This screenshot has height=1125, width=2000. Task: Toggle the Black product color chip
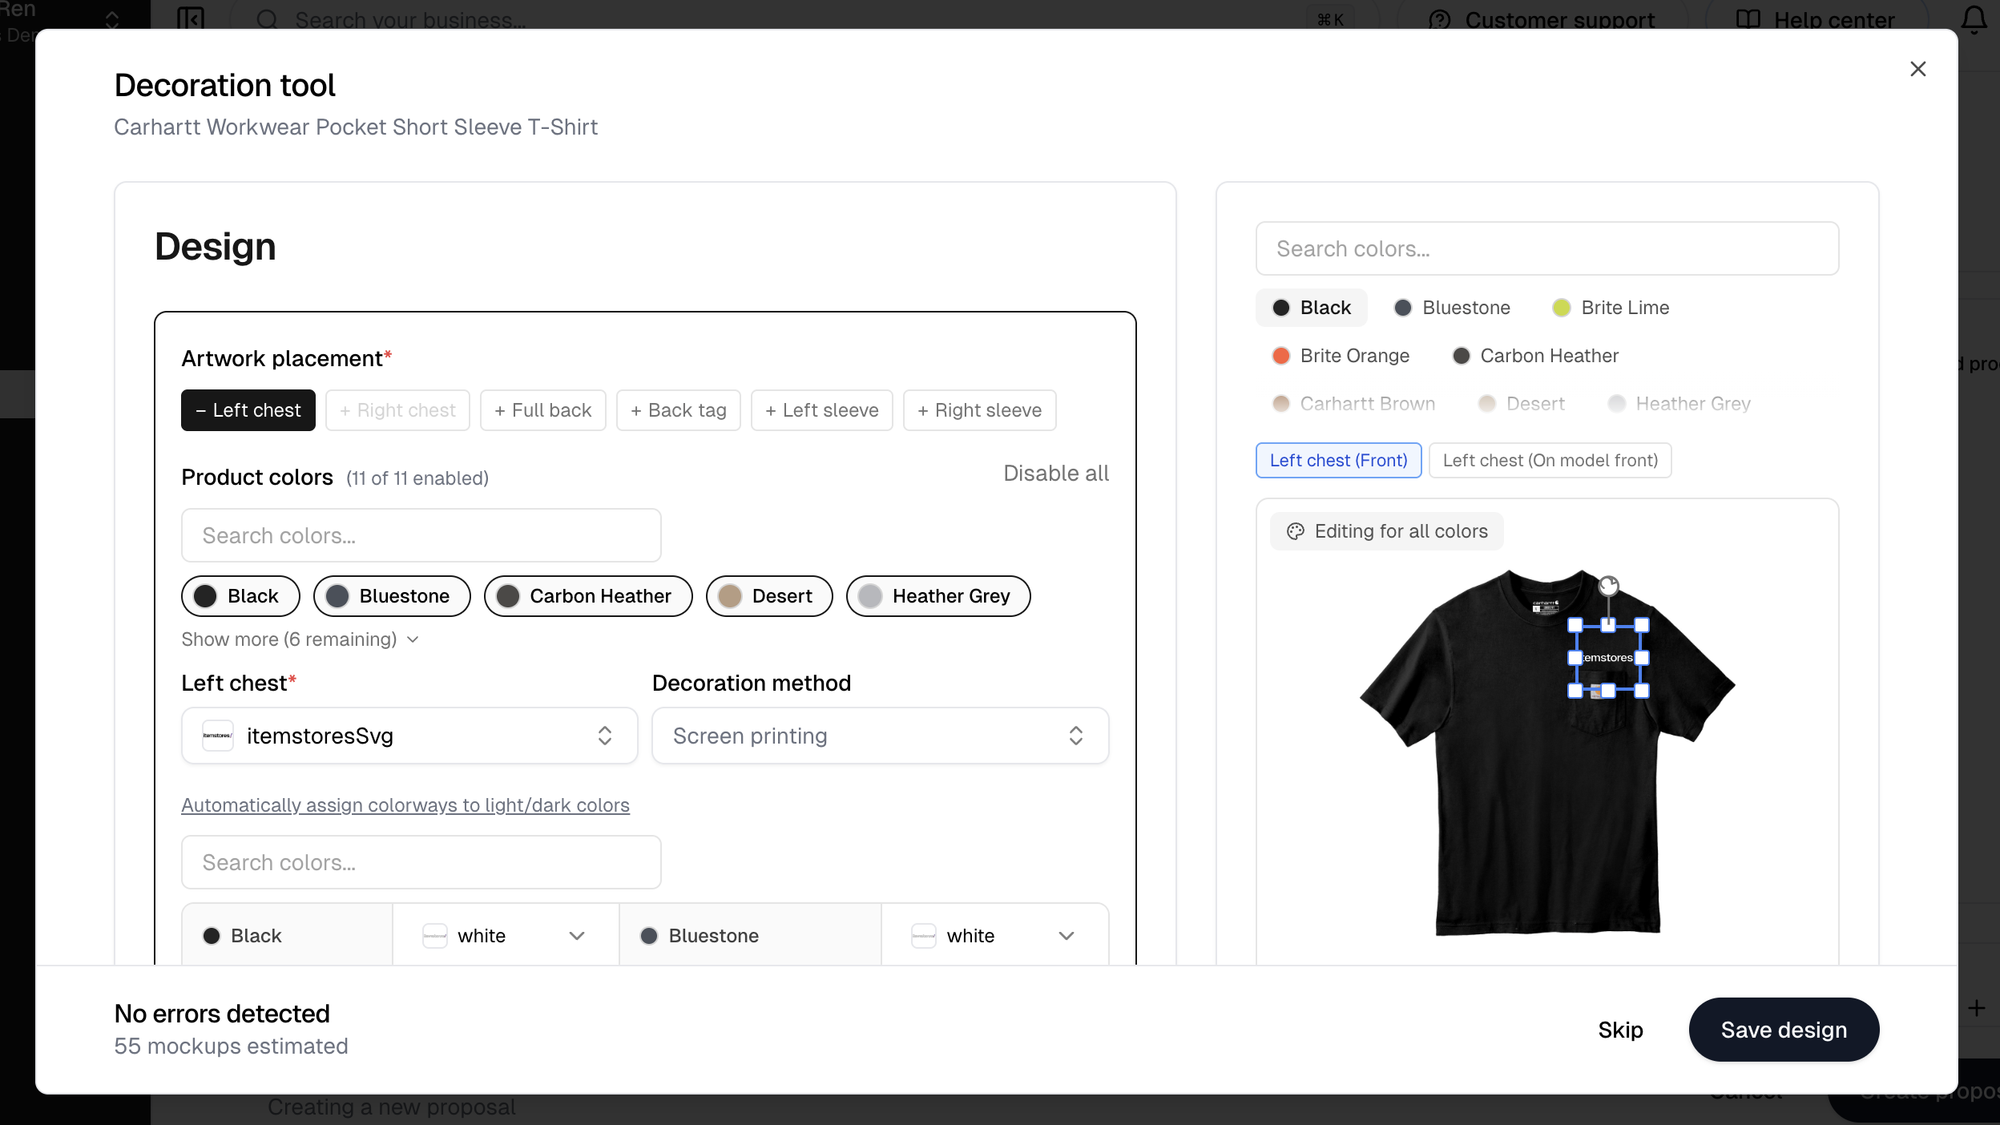click(x=240, y=596)
